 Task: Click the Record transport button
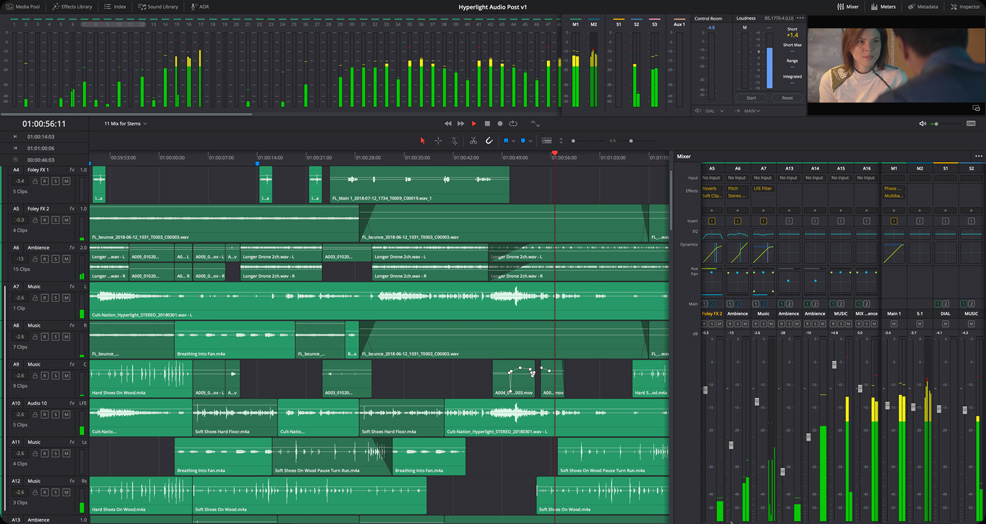[x=500, y=124]
